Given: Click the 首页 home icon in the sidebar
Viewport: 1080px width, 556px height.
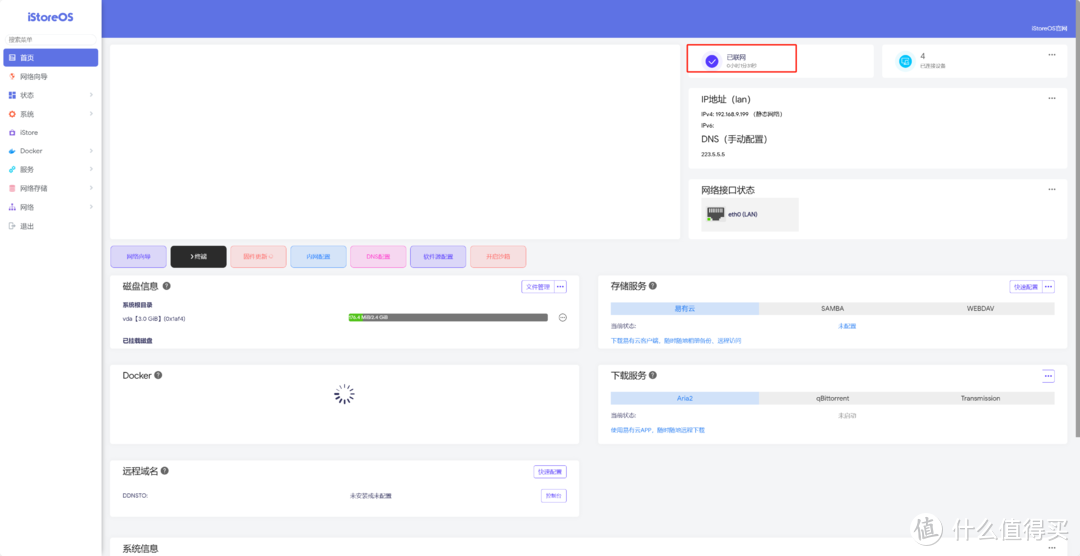Looking at the screenshot, I should pos(12,58).
